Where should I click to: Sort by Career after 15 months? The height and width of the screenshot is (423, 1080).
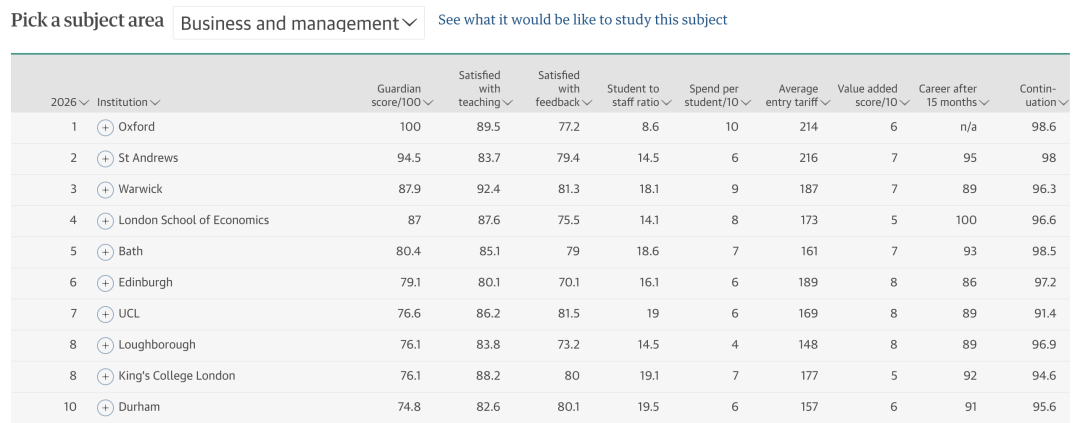click(x=953, y=95)
